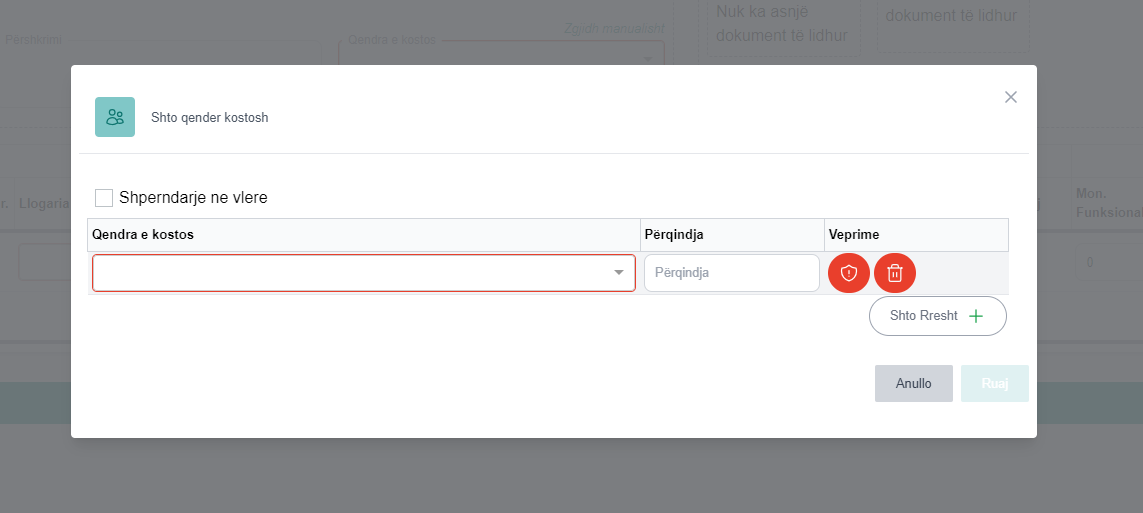This screenshot has height=513, width=1143.
Task: Click the Qendra e kostos column header
Action: [x=143, y=234]
